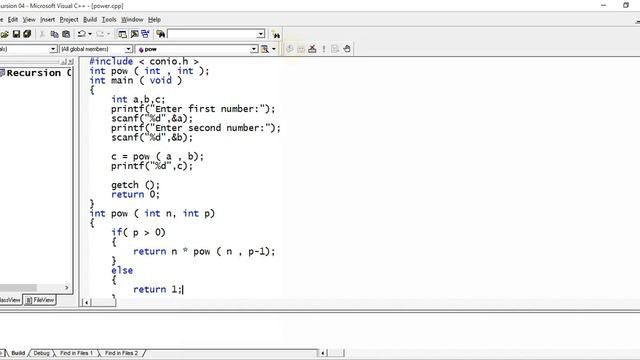
Task: Open the Undo history dropdown arrow
Action: coord(90,34)
